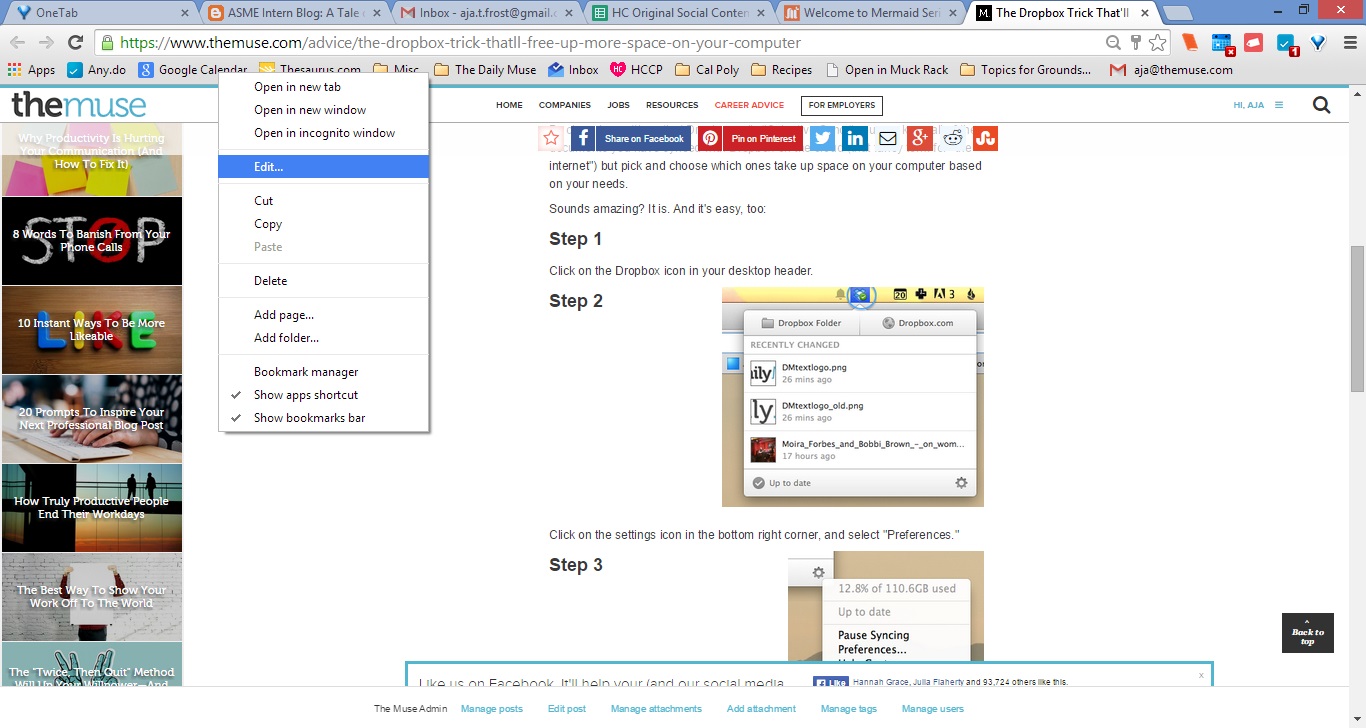
Task: Click the browser Forward arrow
Action: (x=46, y=43)
